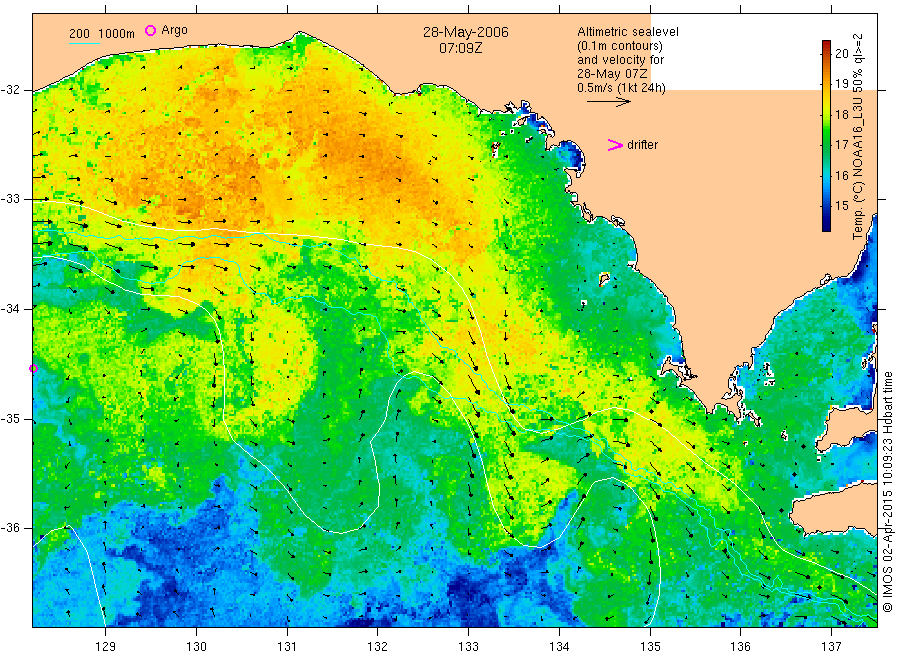The width and height of the screenshot is (900, 660).
Task: Click the magenta drifter arrow symbol
Action: tap(615, 145)
